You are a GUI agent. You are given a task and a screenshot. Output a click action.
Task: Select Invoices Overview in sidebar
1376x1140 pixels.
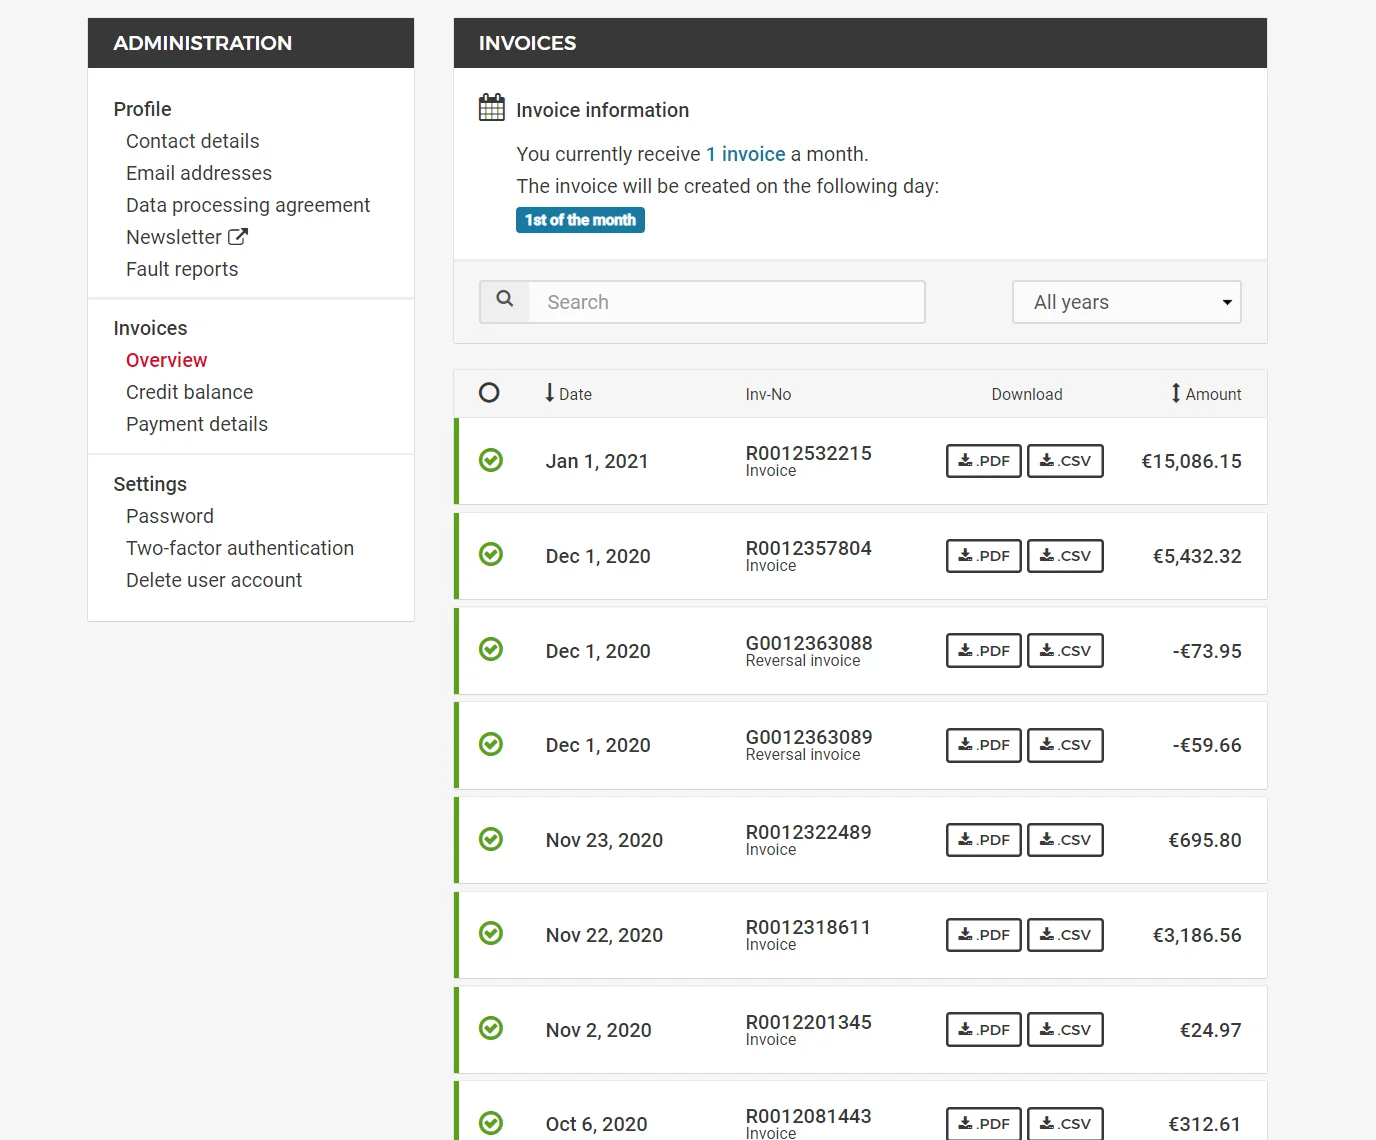tap(167, 360)
